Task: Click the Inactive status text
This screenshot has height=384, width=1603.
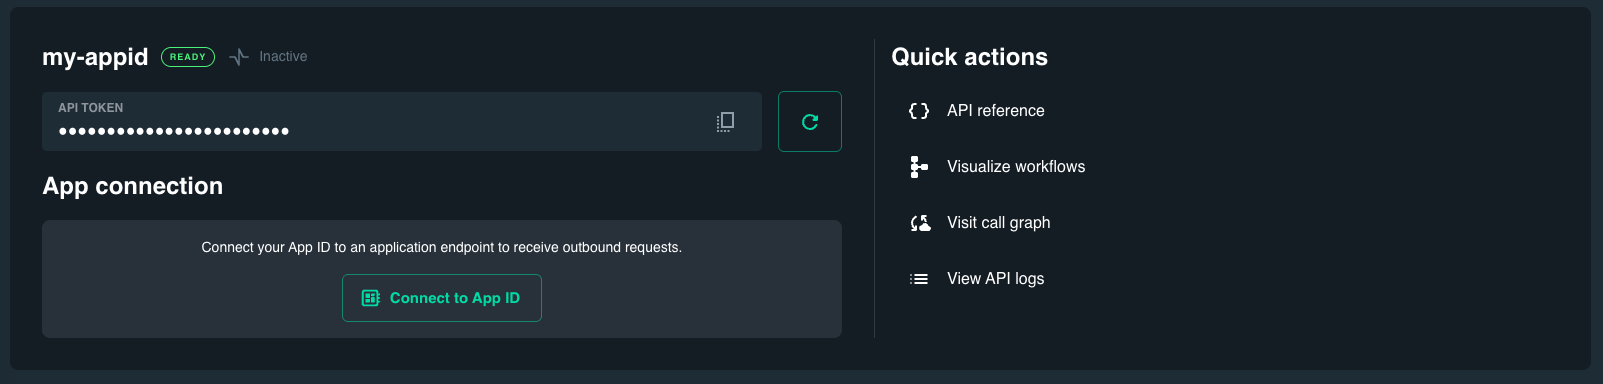Action: (x=283, y=57)
